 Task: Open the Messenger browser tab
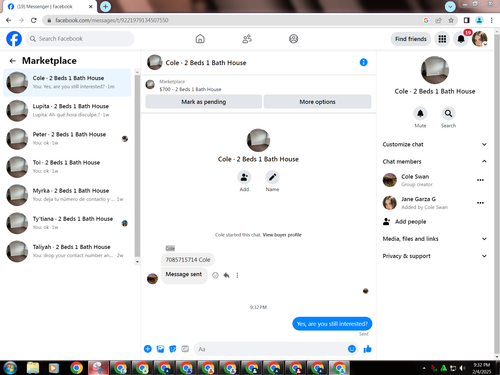pos(50,7)
